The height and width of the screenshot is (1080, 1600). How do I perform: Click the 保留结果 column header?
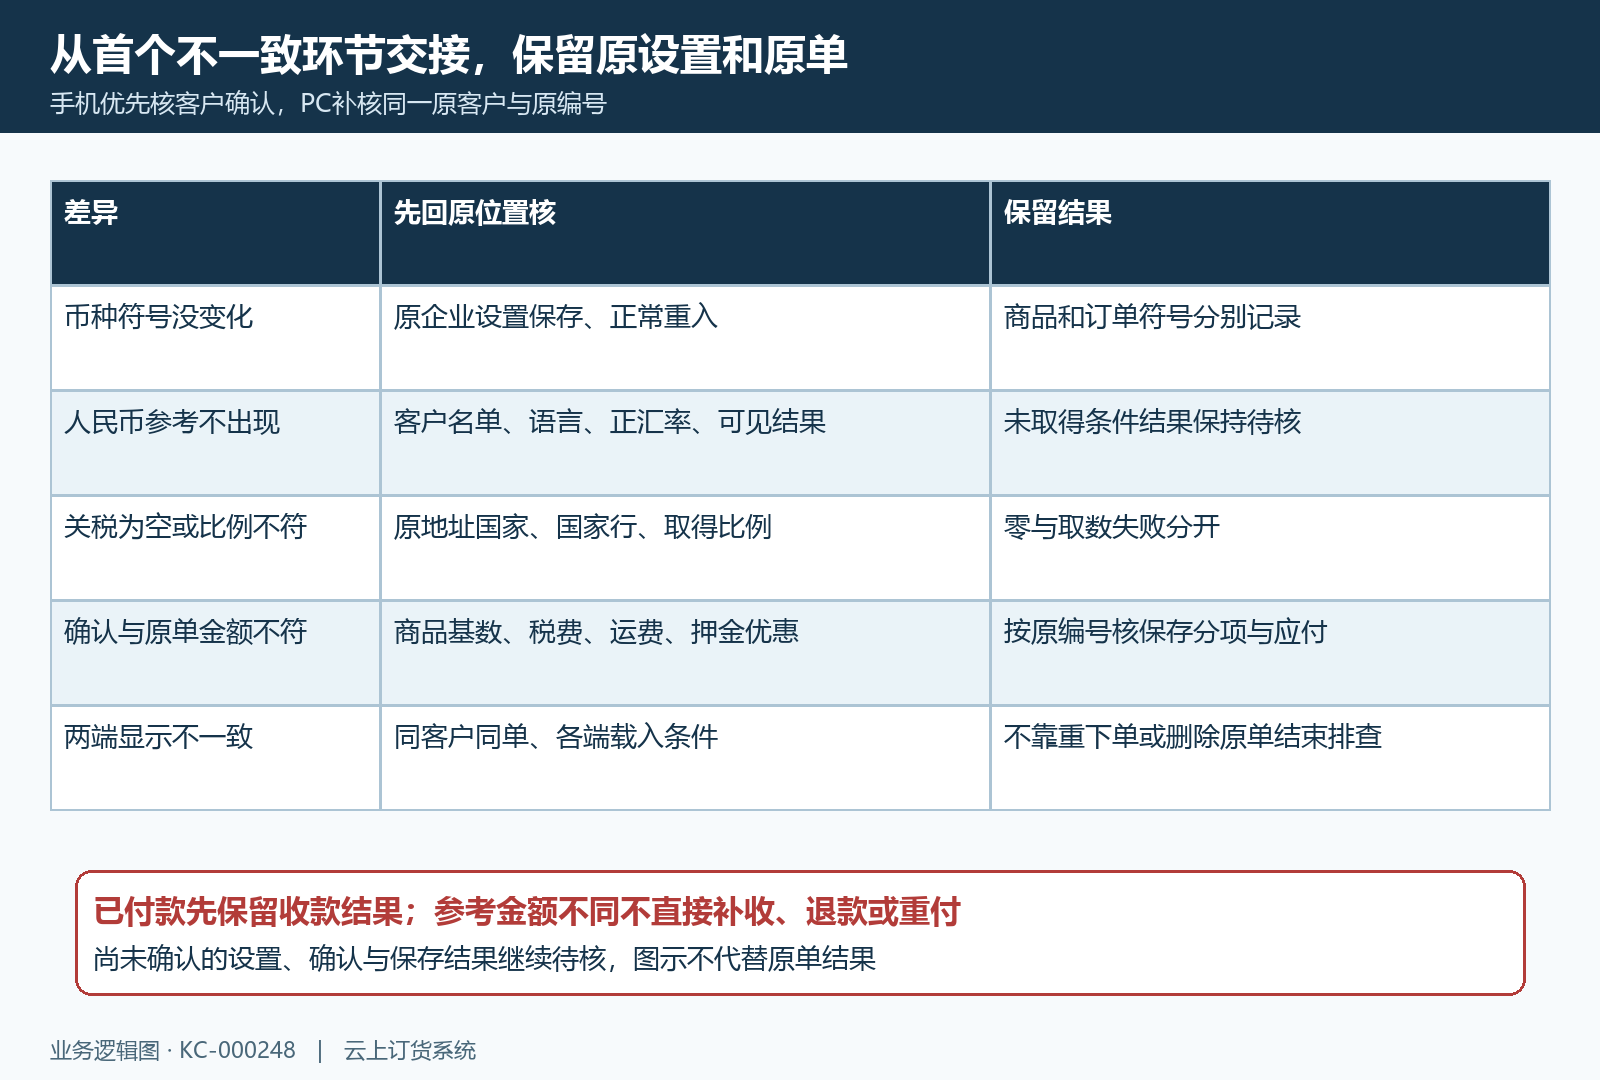pos(1270,233)
